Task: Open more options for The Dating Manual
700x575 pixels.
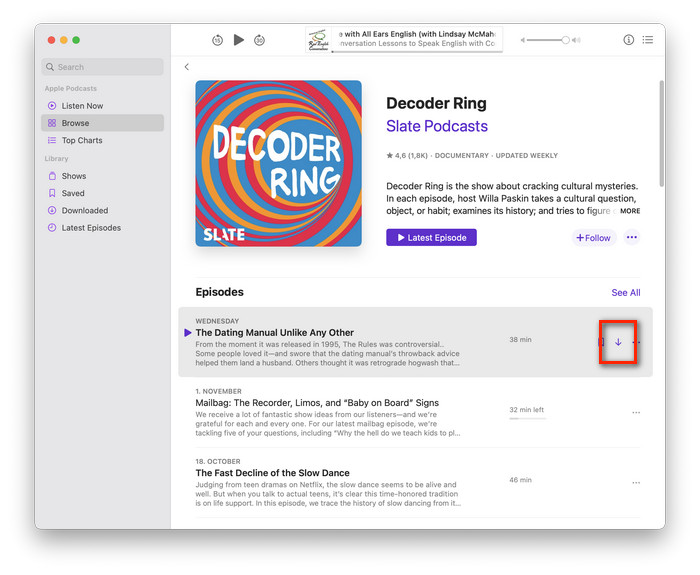Action: (x=636, y=342)
